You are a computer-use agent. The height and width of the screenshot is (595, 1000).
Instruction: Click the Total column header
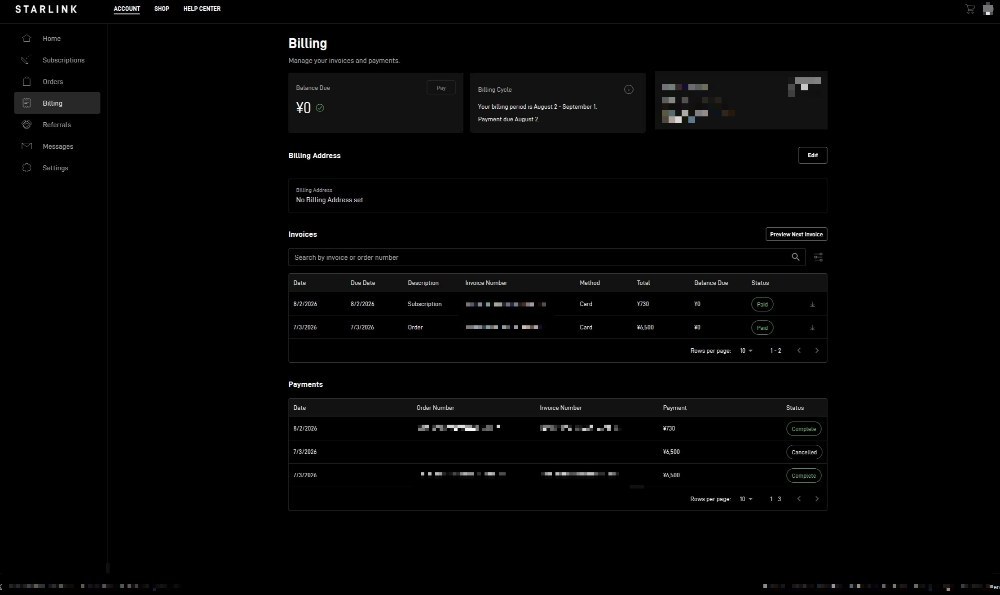(x=643, y=283)
